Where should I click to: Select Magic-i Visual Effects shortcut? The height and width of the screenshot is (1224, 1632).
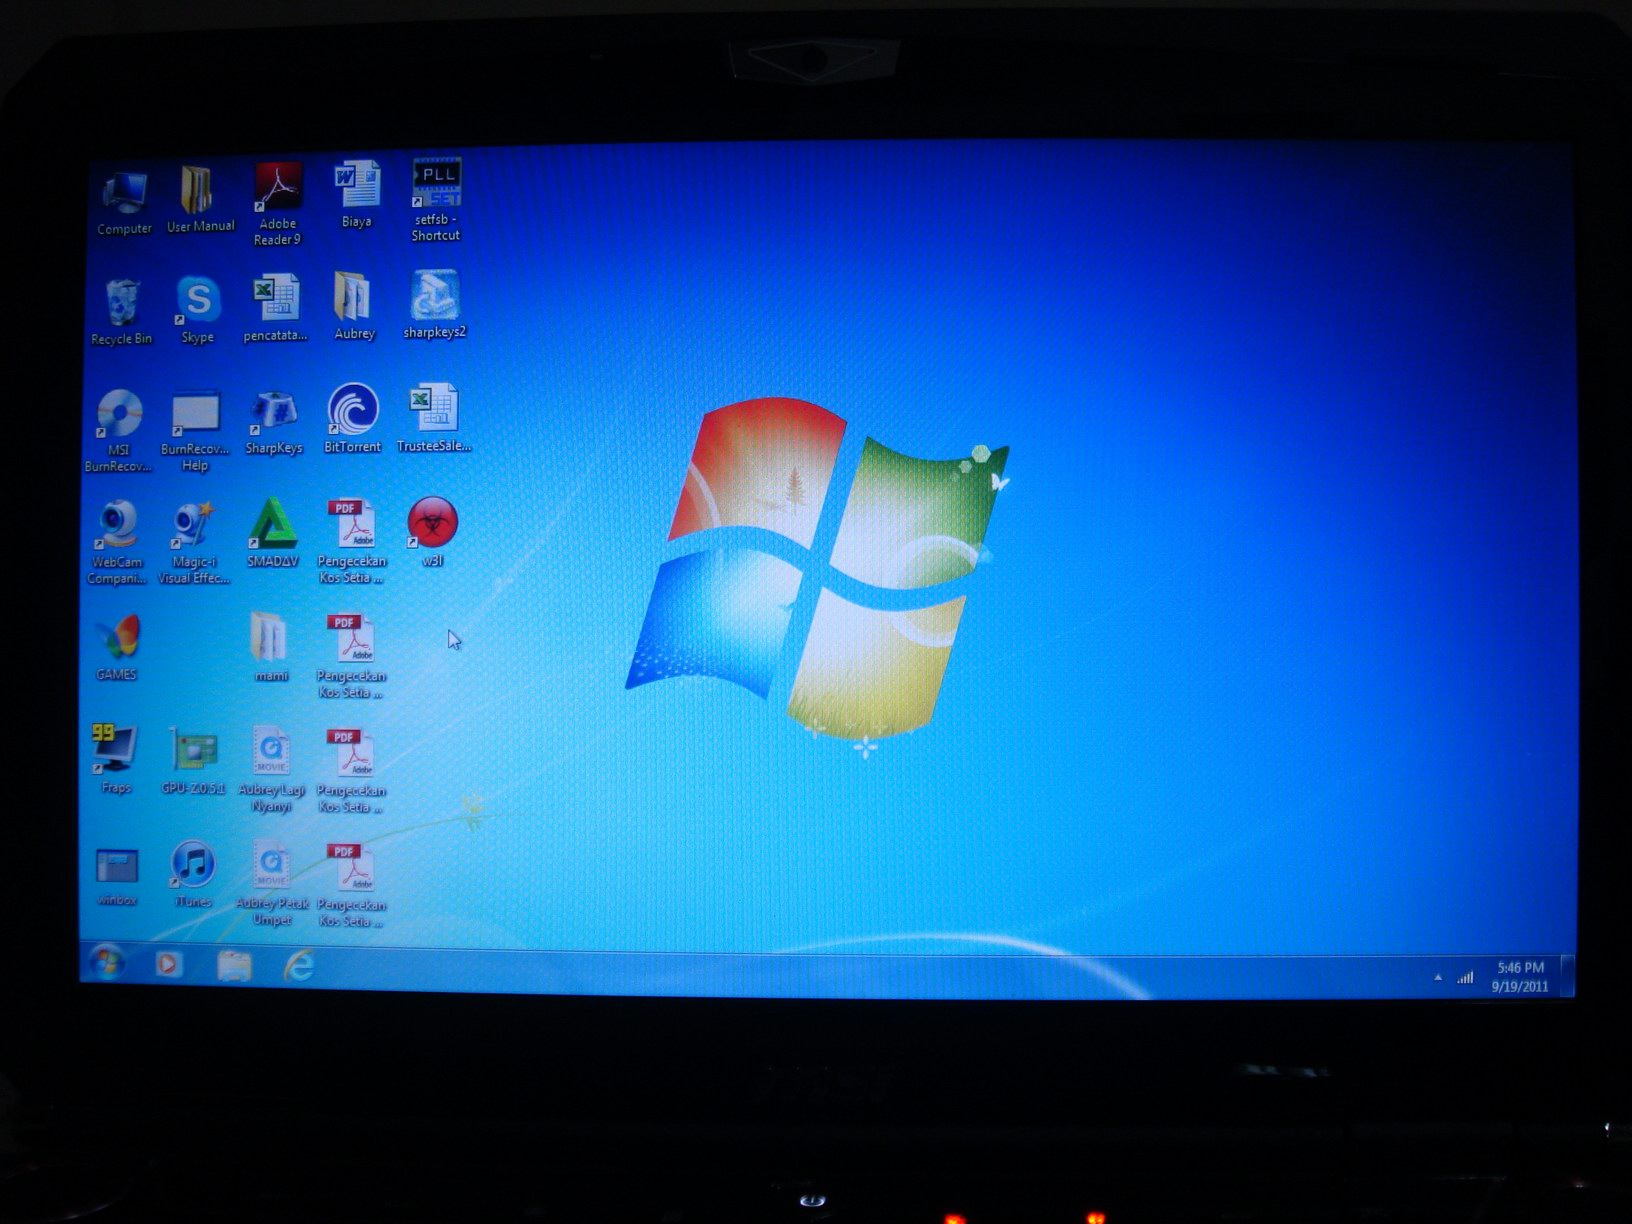click(x=194, y=543)
